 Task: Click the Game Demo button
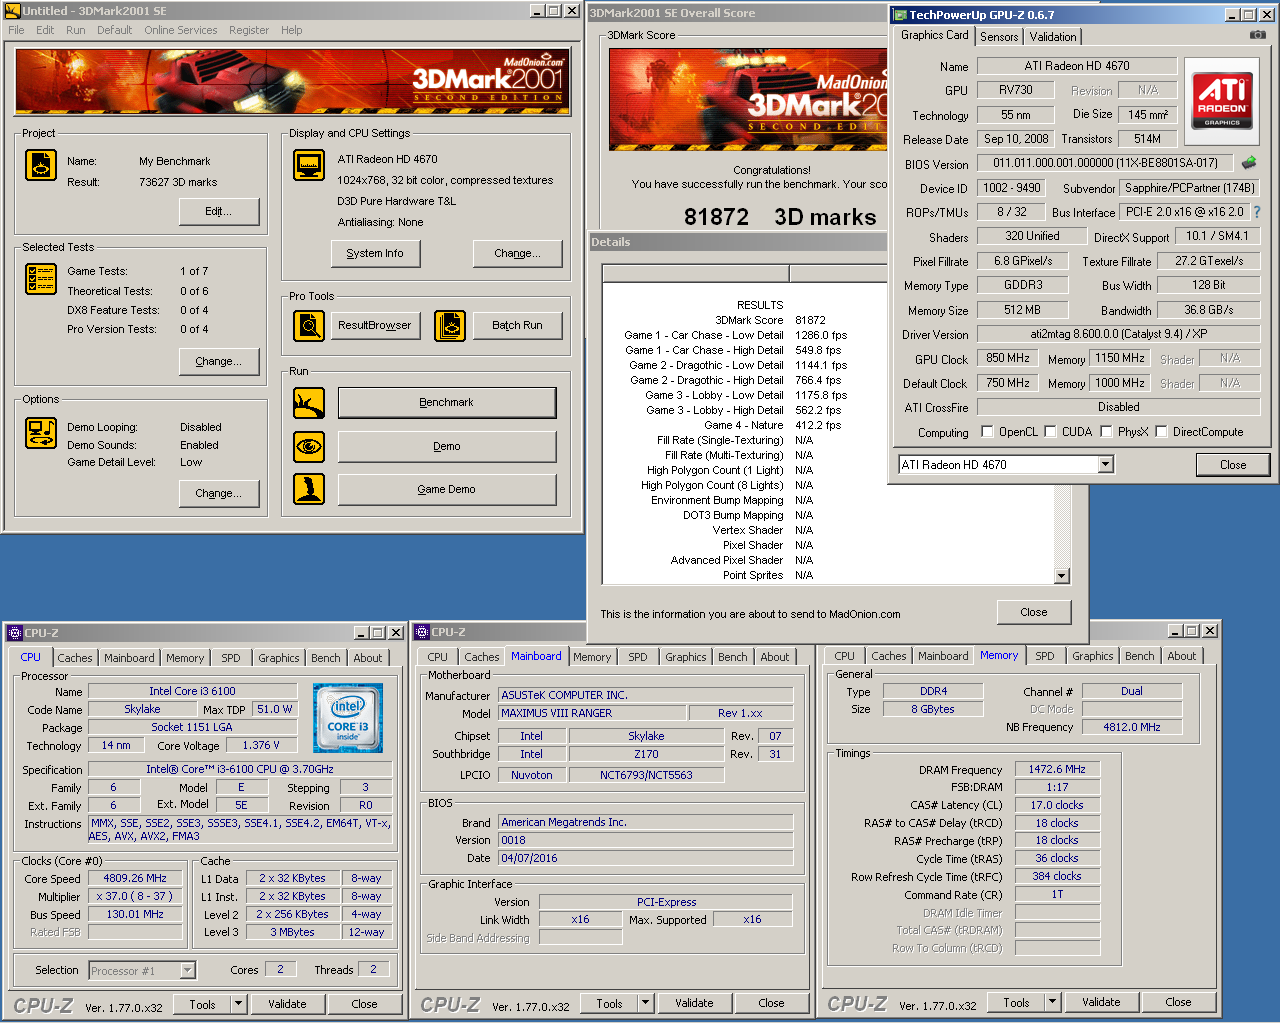447,489
